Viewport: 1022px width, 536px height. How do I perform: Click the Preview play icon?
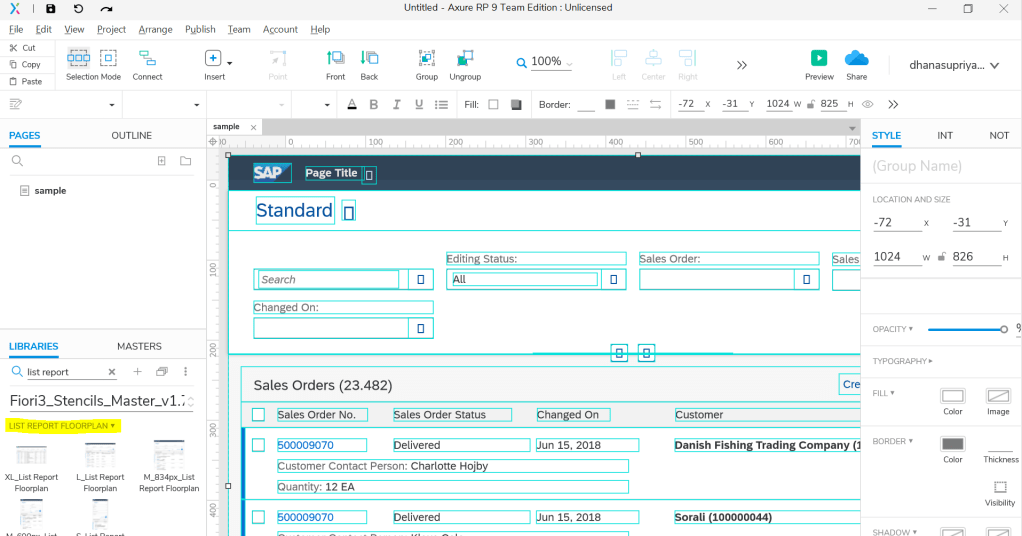(x=819, y=59)
